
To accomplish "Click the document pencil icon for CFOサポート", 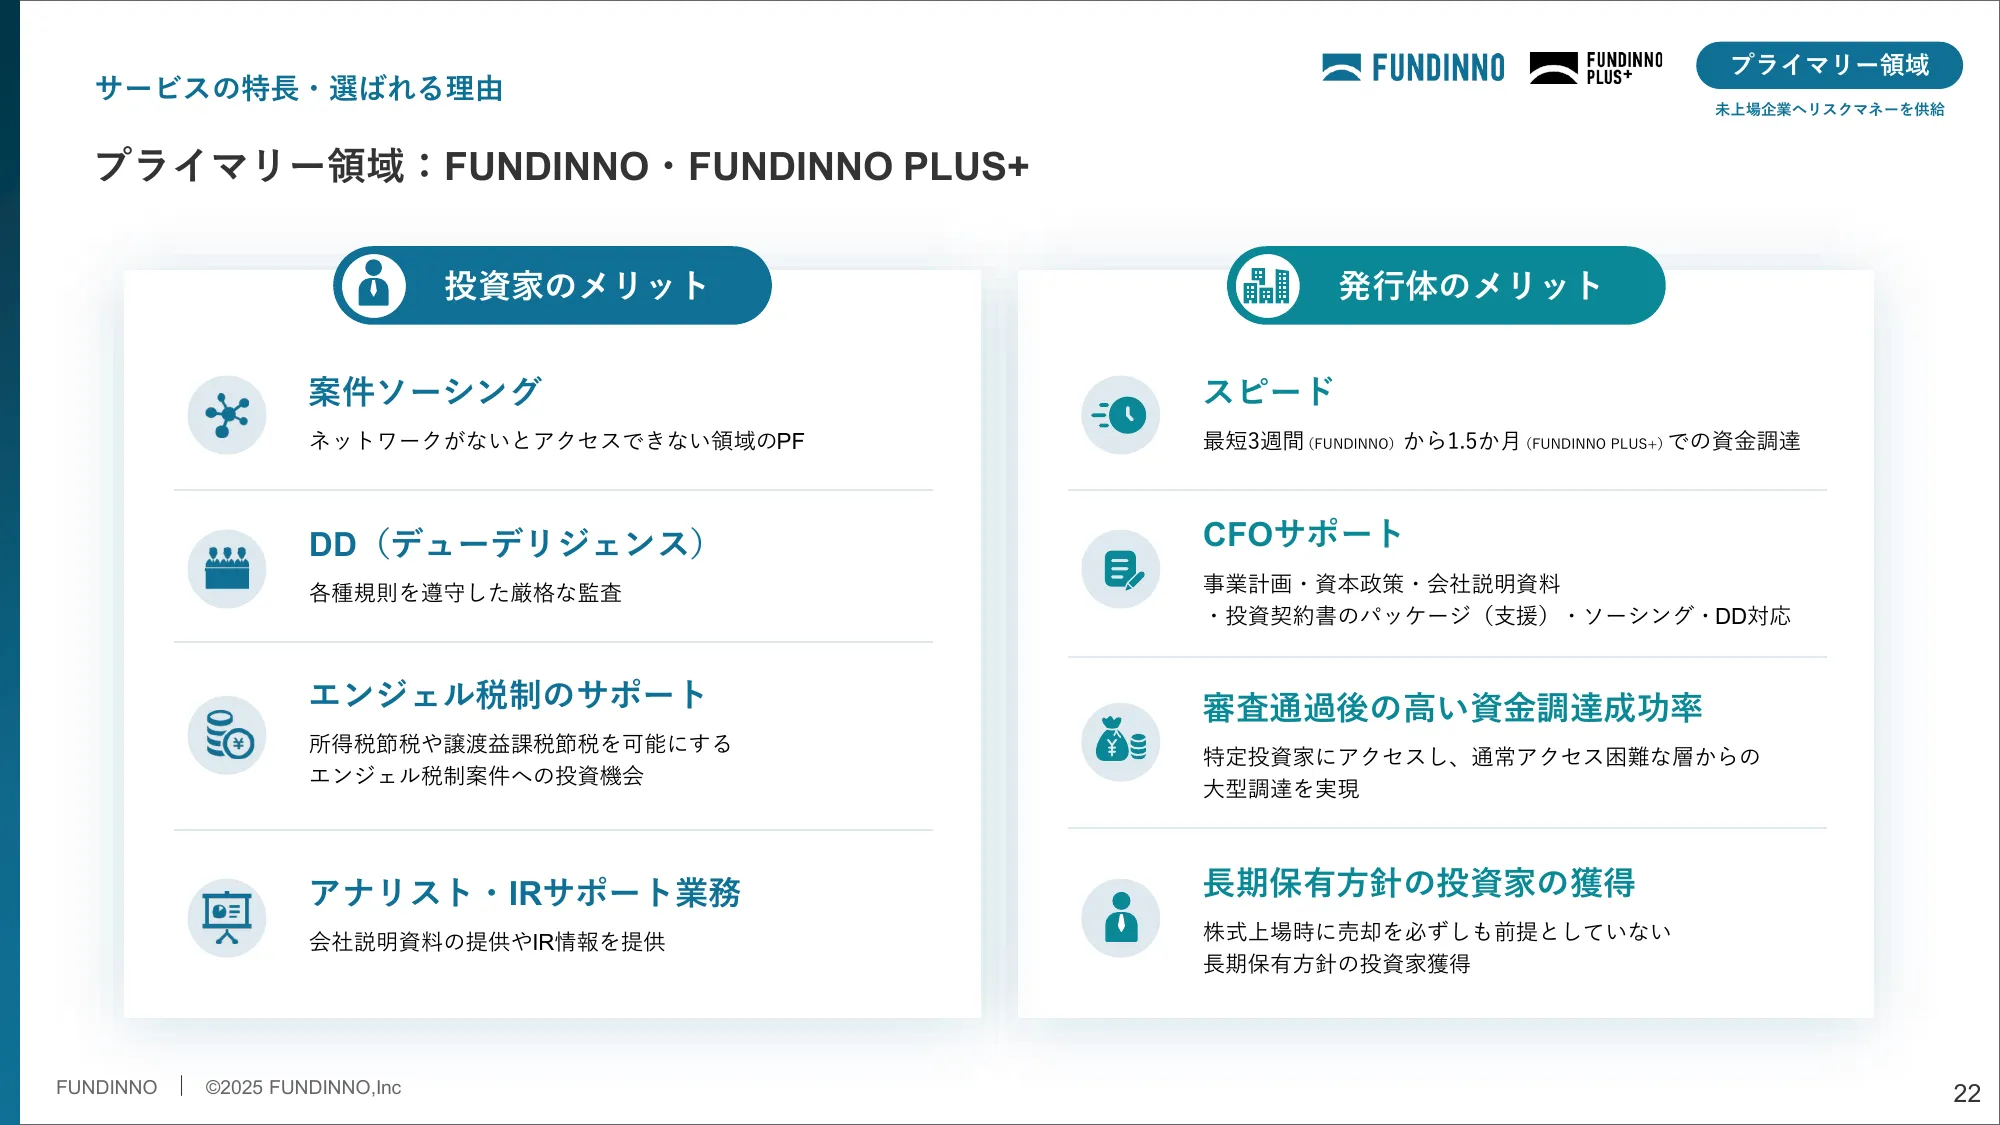I will [x=1121, y=570].
